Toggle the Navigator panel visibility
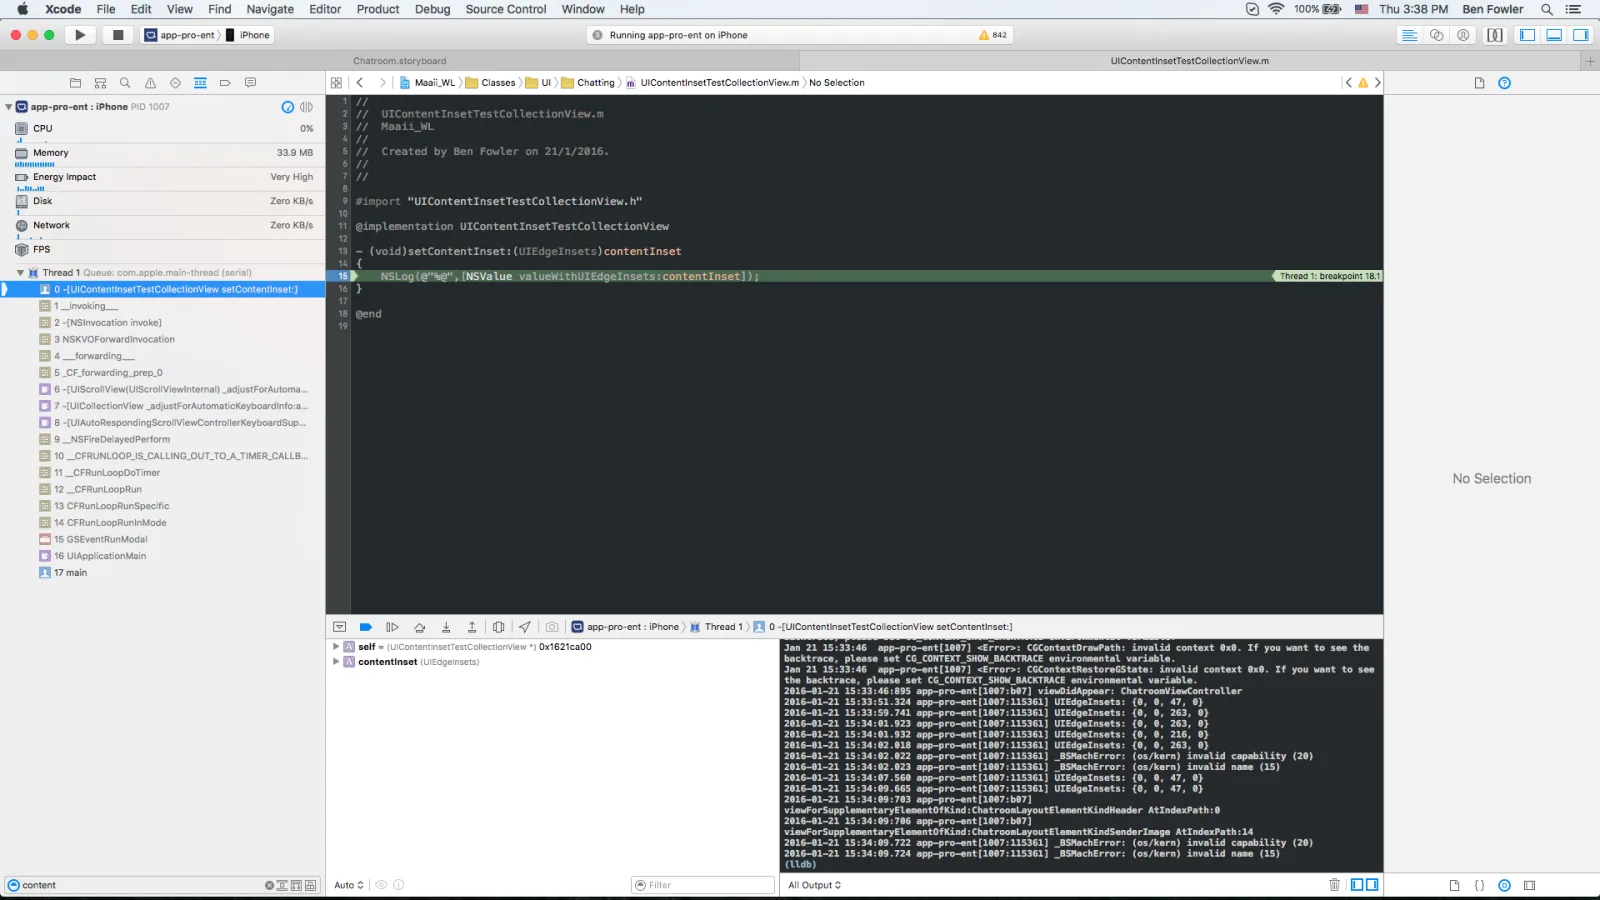The image size is (1600, 900). tap(1527, 35)
